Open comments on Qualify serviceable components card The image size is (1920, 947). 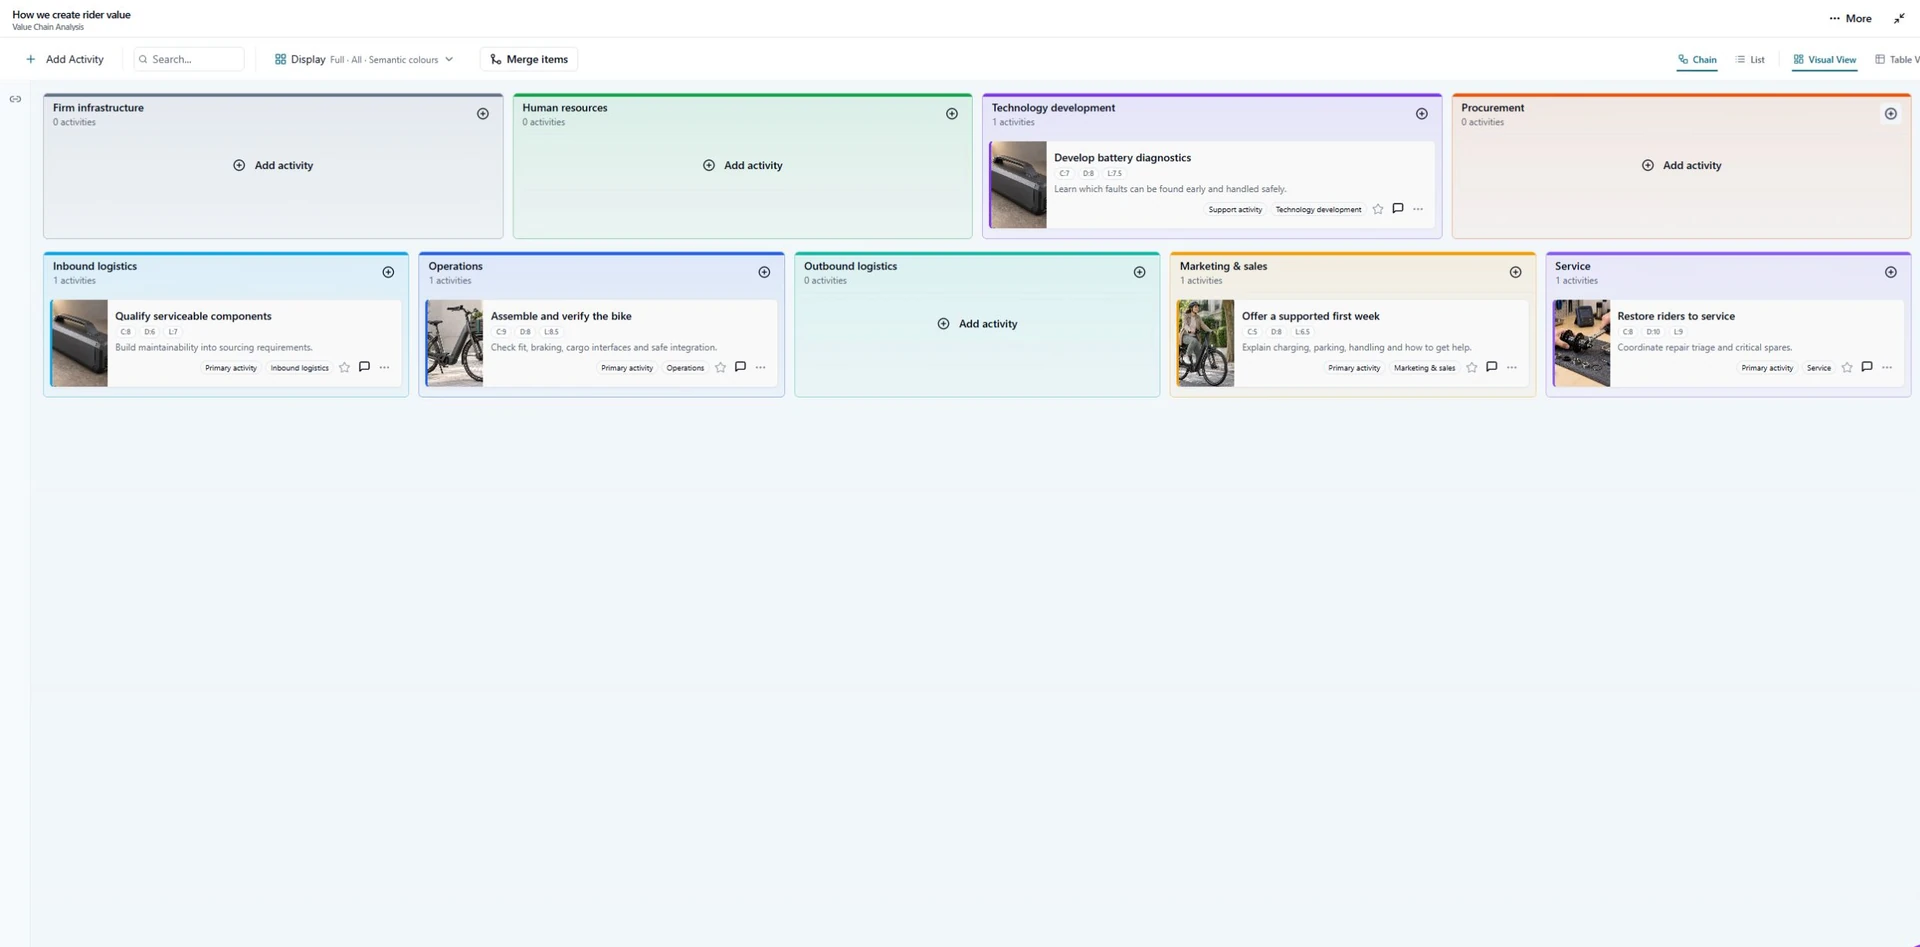(365, 367)
